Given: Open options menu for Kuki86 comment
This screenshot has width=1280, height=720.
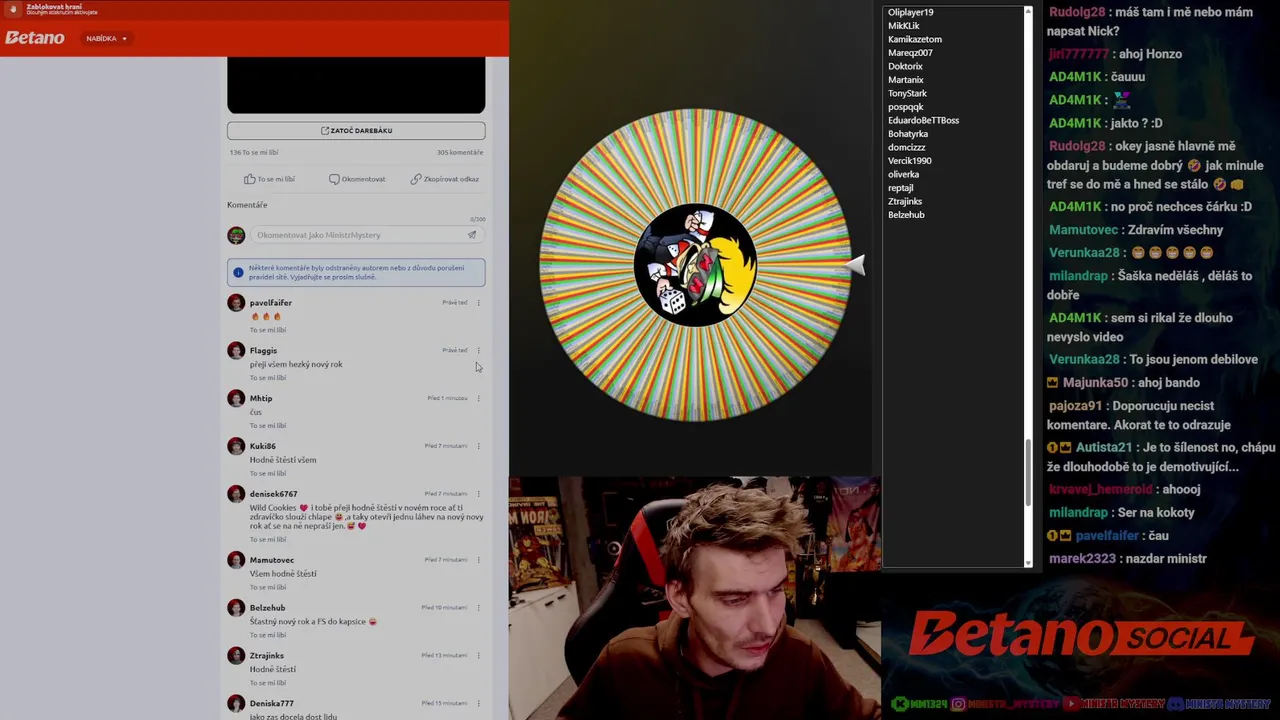Looking at the screenshot, I should (x=478, y=446).
